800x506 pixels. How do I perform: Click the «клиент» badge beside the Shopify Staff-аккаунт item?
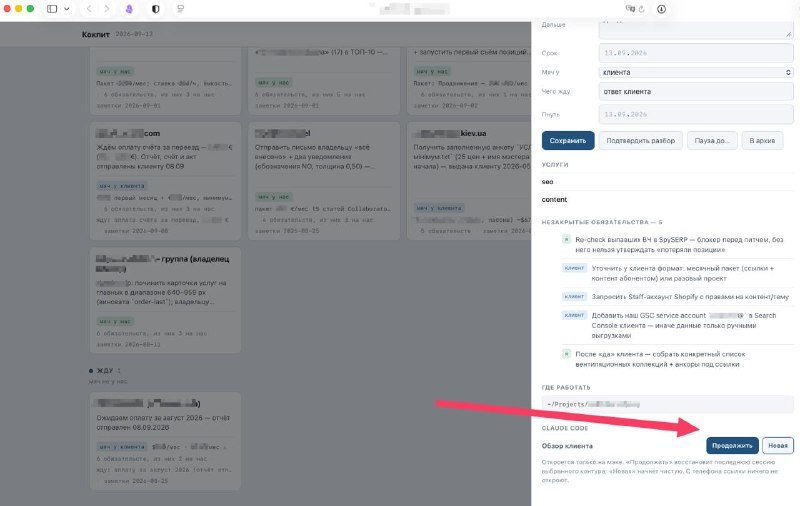click(x=574, y=296)
